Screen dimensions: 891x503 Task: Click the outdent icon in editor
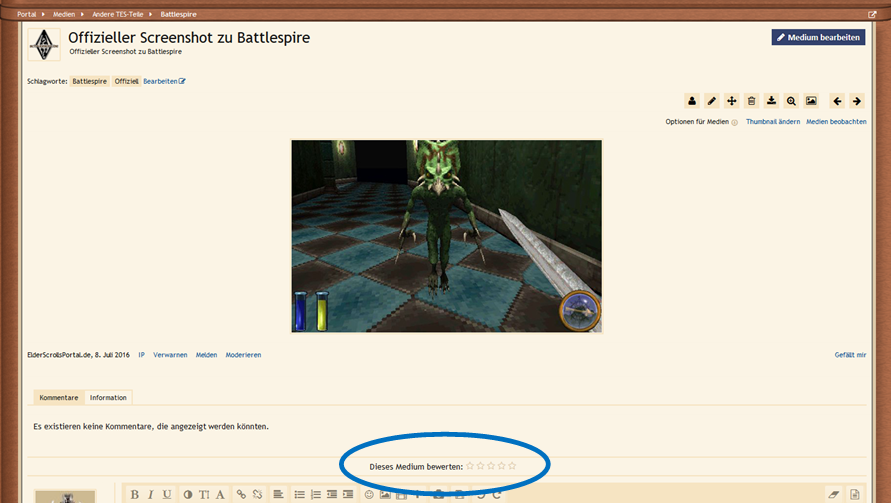coord(332,494)
